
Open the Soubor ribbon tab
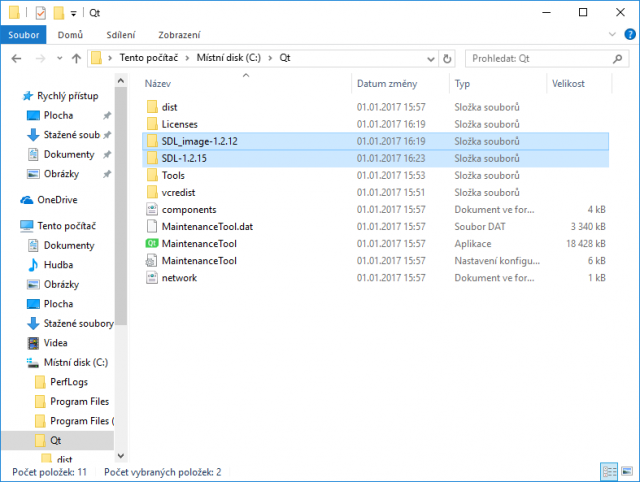[24, 35]
